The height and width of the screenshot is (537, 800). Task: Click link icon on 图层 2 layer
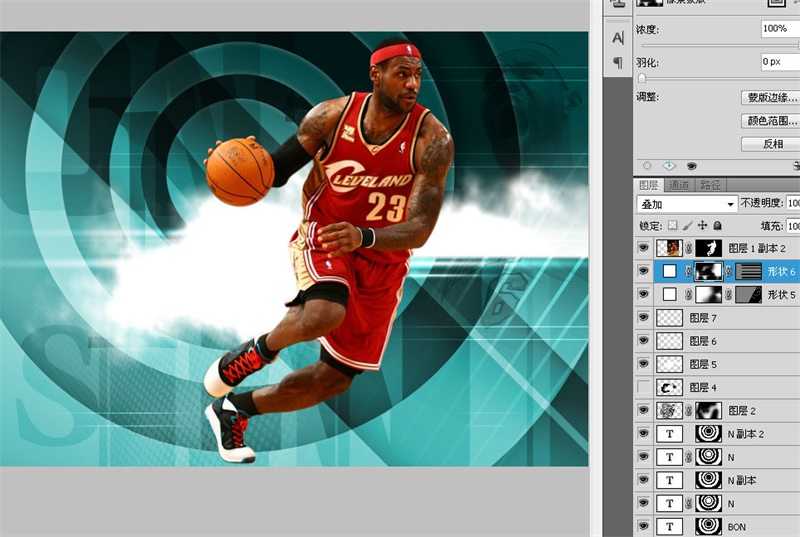click(688, 410)
